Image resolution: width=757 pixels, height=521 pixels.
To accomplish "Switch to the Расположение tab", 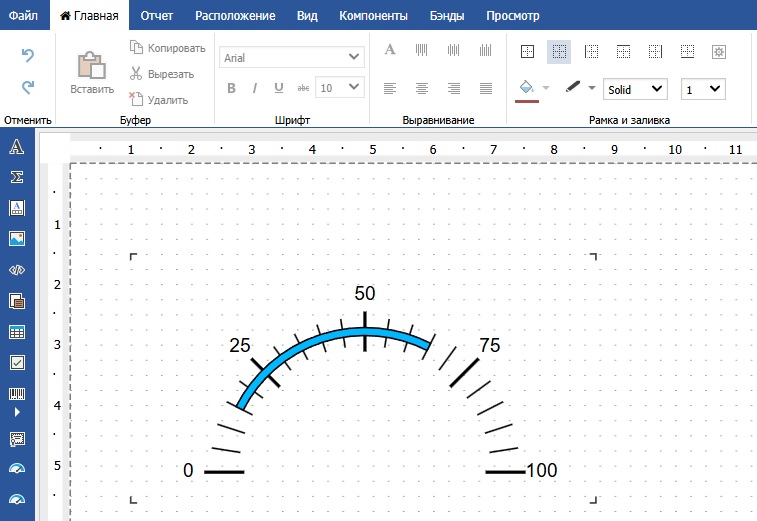I will coord(235,16).
